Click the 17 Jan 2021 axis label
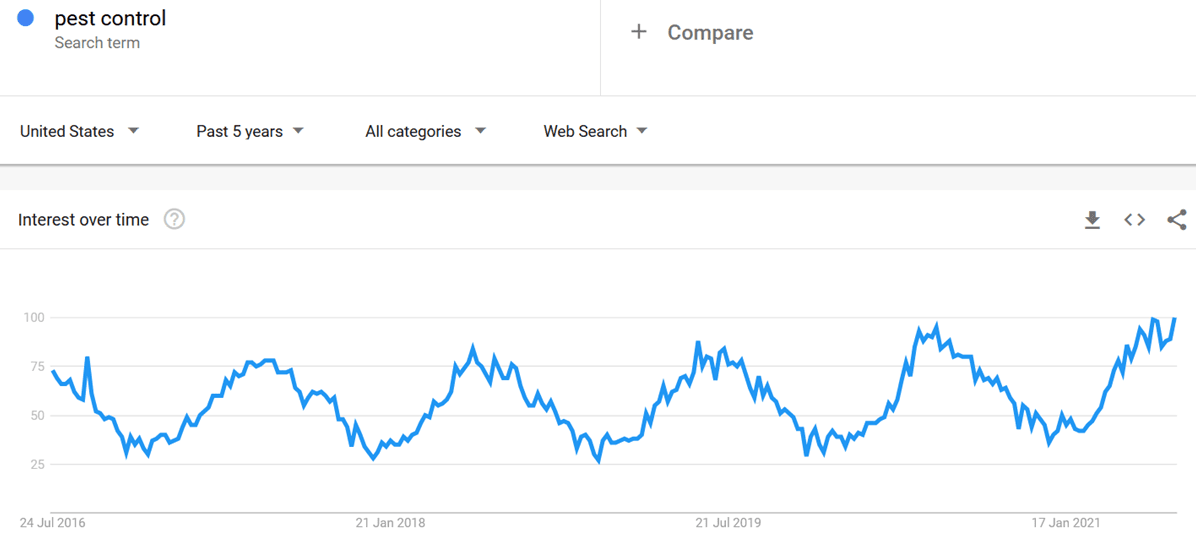1196x539 pixels. click(1066, 524)
